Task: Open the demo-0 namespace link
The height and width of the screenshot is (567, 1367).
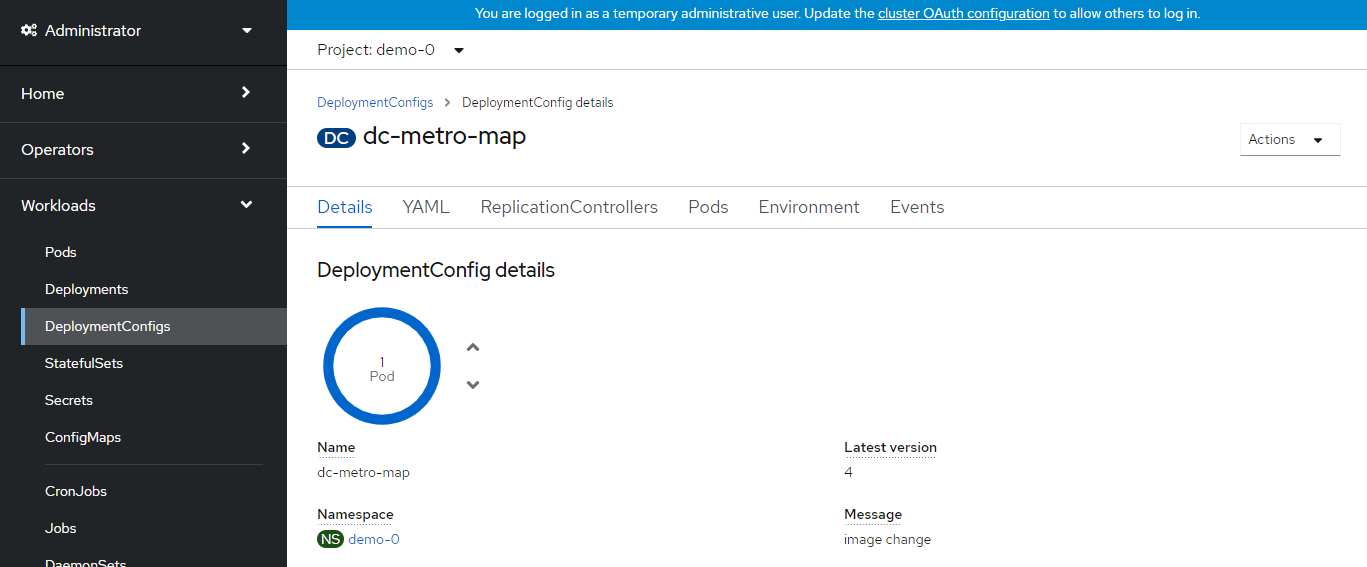Action: tap(374, 539)
